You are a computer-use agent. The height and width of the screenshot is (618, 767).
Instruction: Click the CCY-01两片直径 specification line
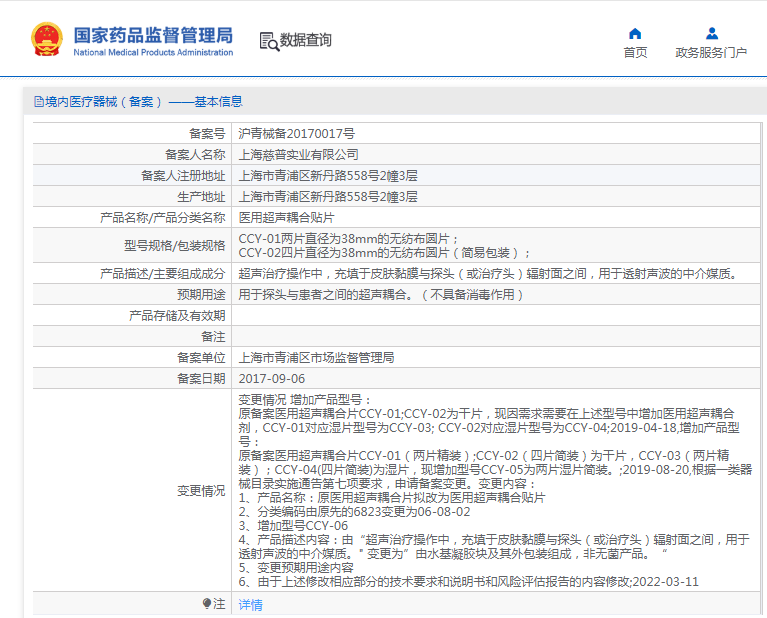pos(348,239)
